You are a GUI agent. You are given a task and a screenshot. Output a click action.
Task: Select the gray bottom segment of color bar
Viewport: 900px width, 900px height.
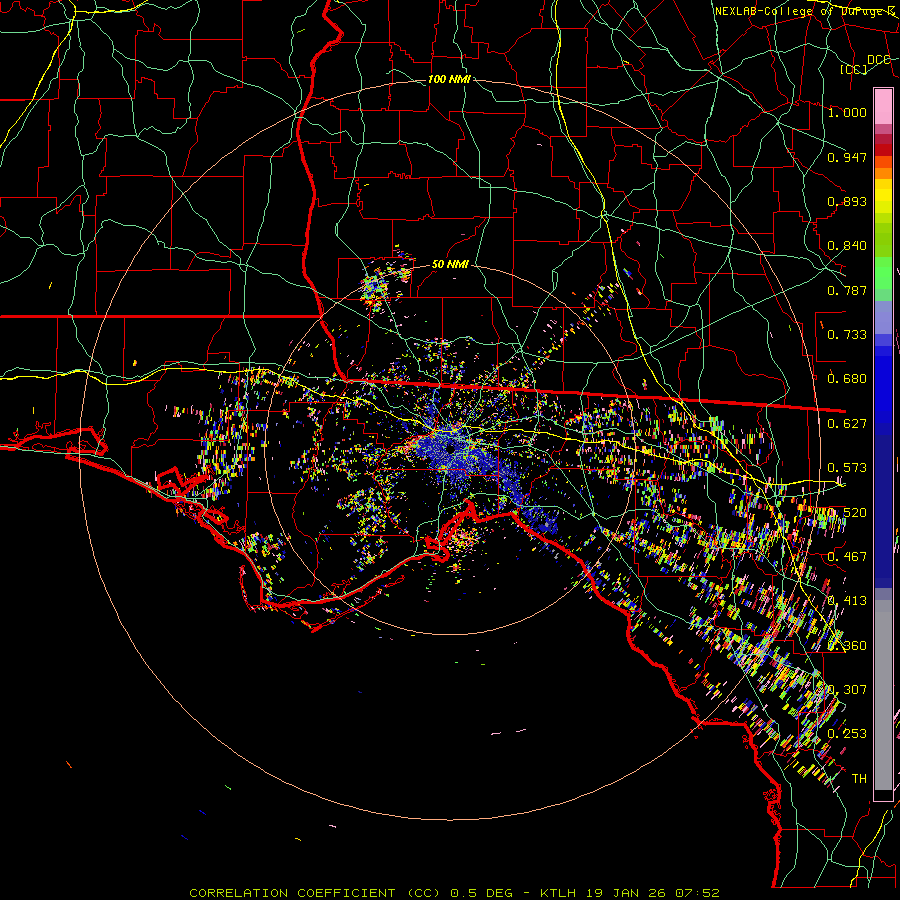click(883, 700)
